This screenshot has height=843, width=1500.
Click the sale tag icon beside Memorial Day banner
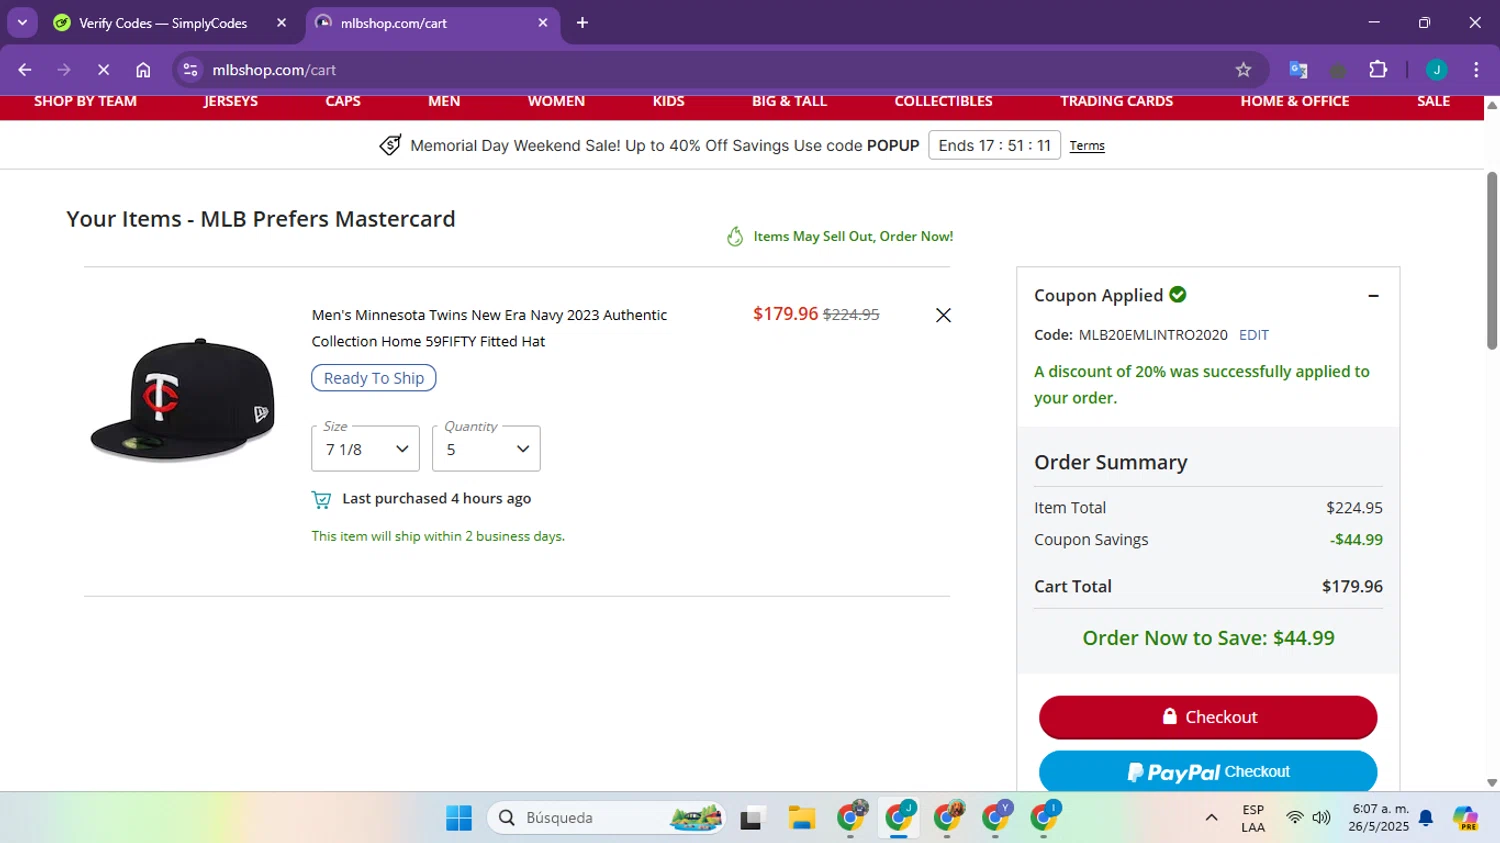pyautogui.click(x=390, y=145)
